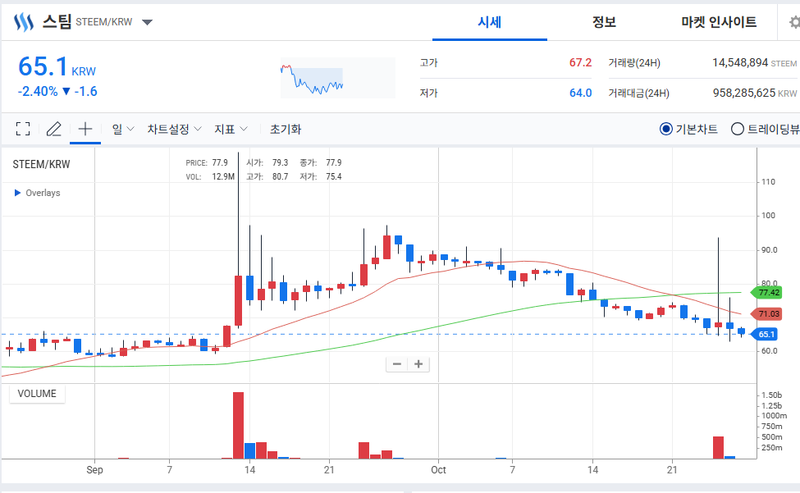Zoom in chart with plus button

pyautogui.click(x=418, y=364)
